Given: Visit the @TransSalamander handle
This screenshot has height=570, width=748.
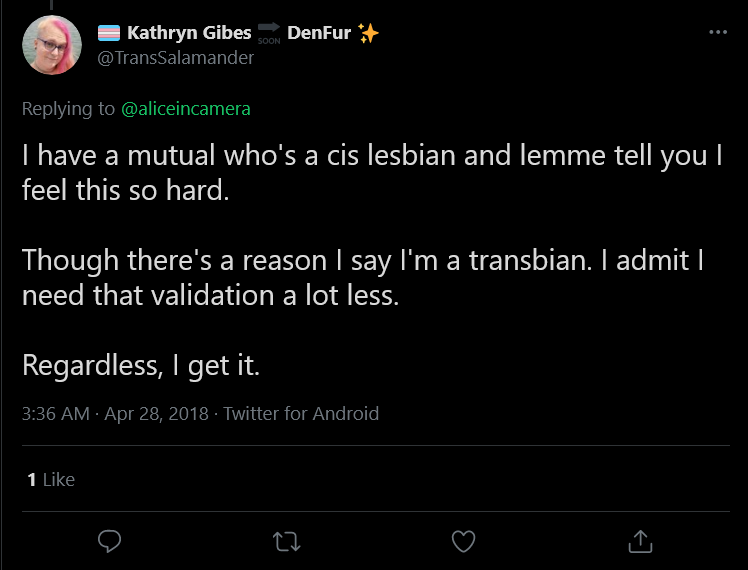Looking at the screenshot, I should [176, 58].
